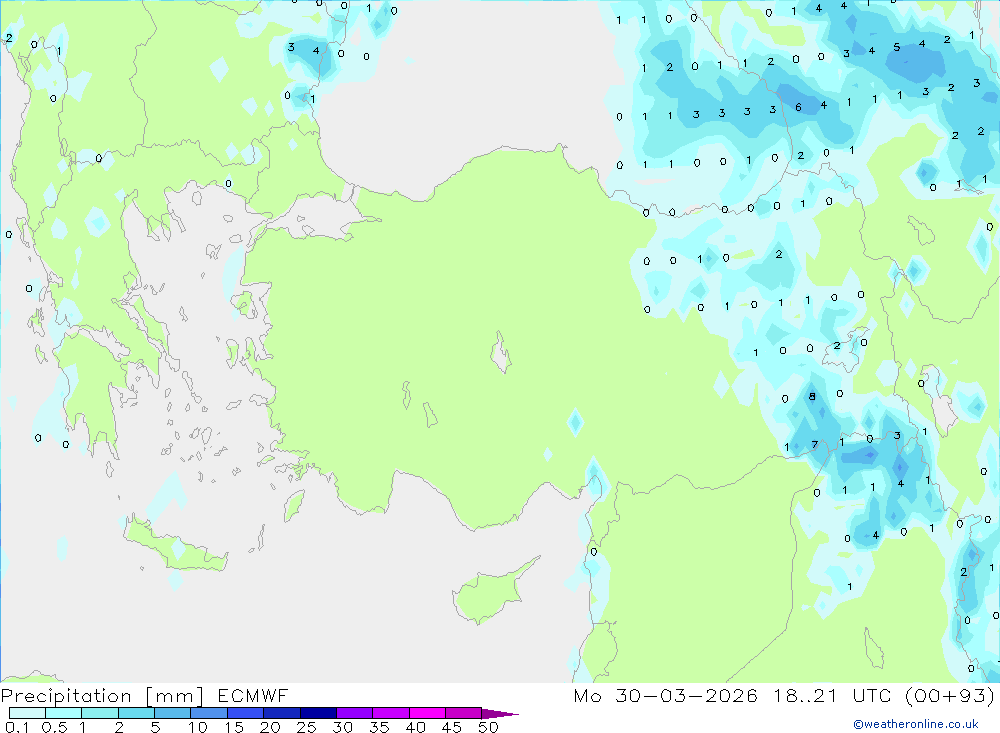Click the legend tick label "50"
1000x733 pixels.
tap(488, 727)
